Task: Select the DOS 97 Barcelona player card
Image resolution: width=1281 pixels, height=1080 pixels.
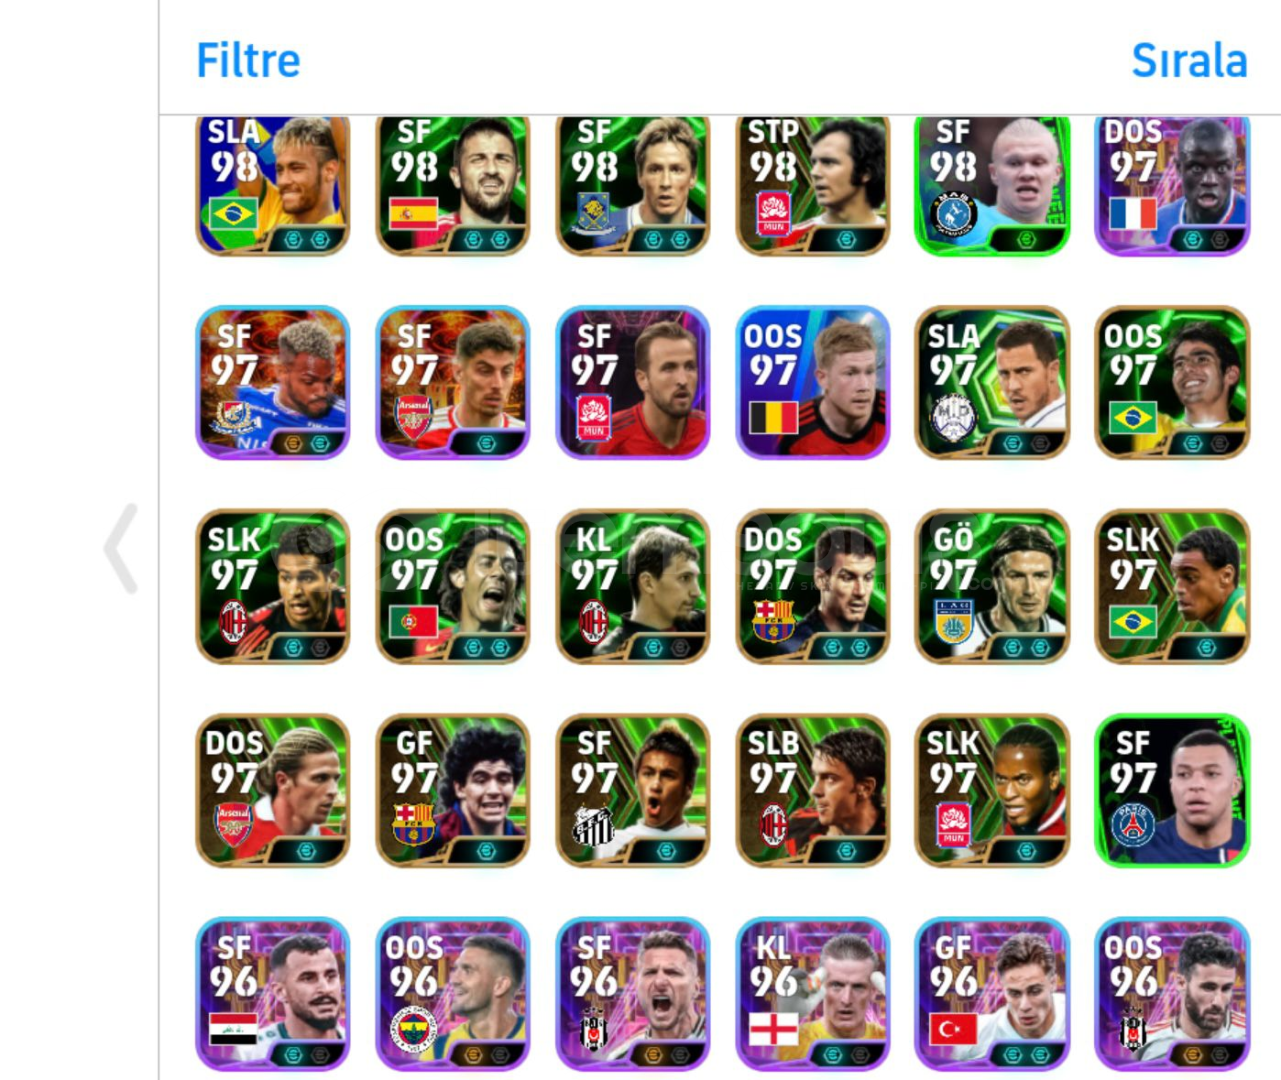Action: [812, 587]
